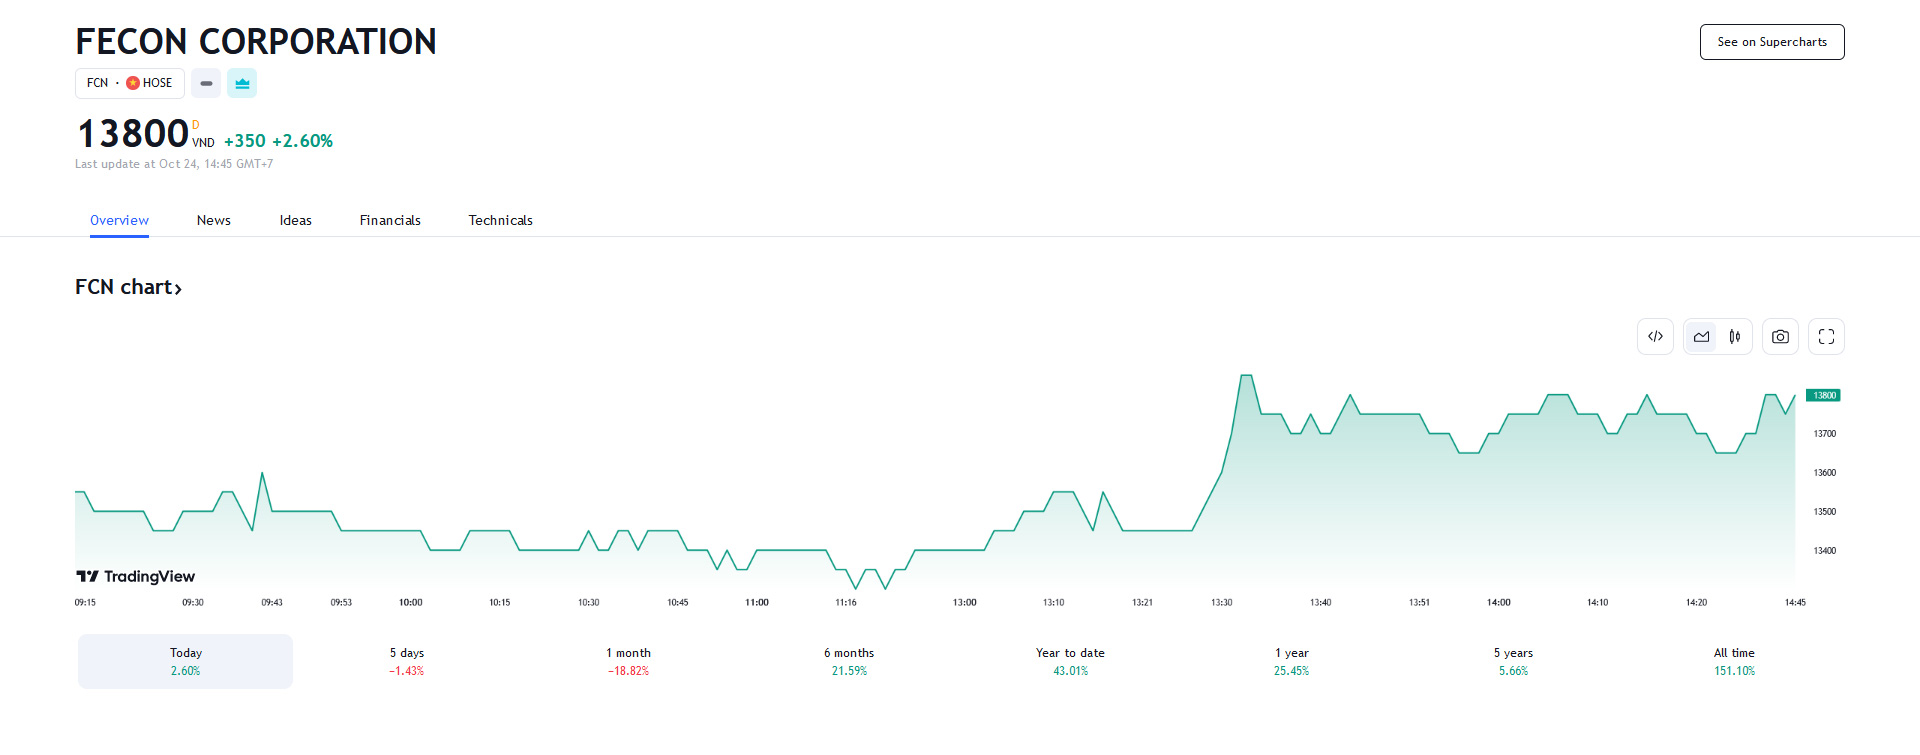Select the Today performance period
Image resolution: width=1920 pixels, height=755 pixels.
(x=185, y=661)
